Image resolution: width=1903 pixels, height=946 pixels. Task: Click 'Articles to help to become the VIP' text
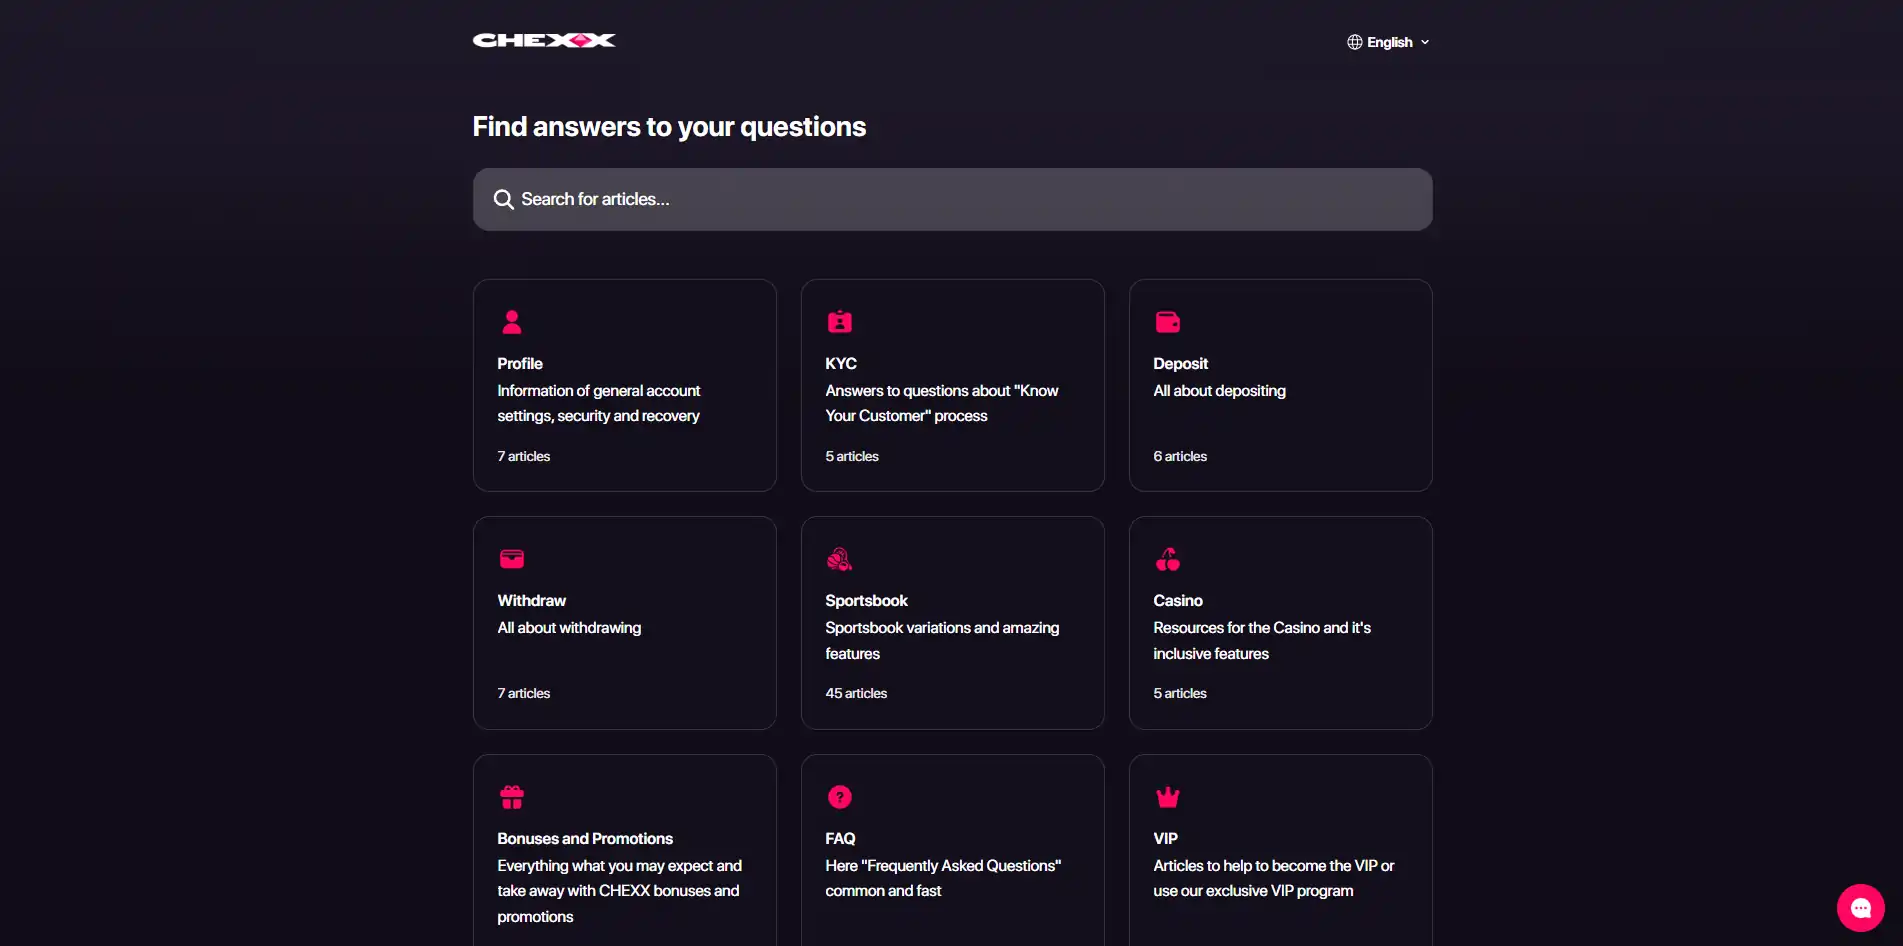pyautogui.click(x=1273, y=878)
